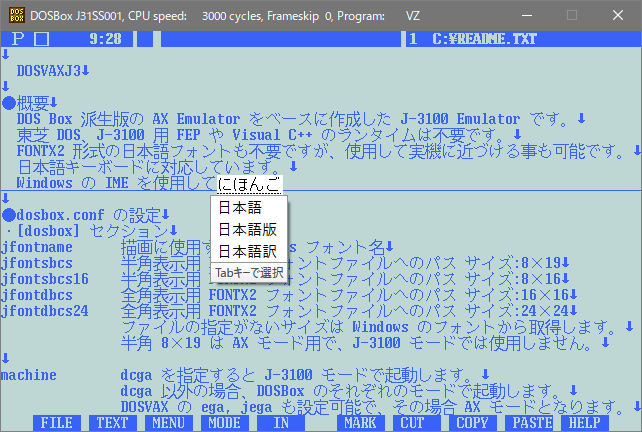The width and height of the screenshot is (642, 432).
Task: Click the '[dosbox] セクション' line
Action: (92, 231)
